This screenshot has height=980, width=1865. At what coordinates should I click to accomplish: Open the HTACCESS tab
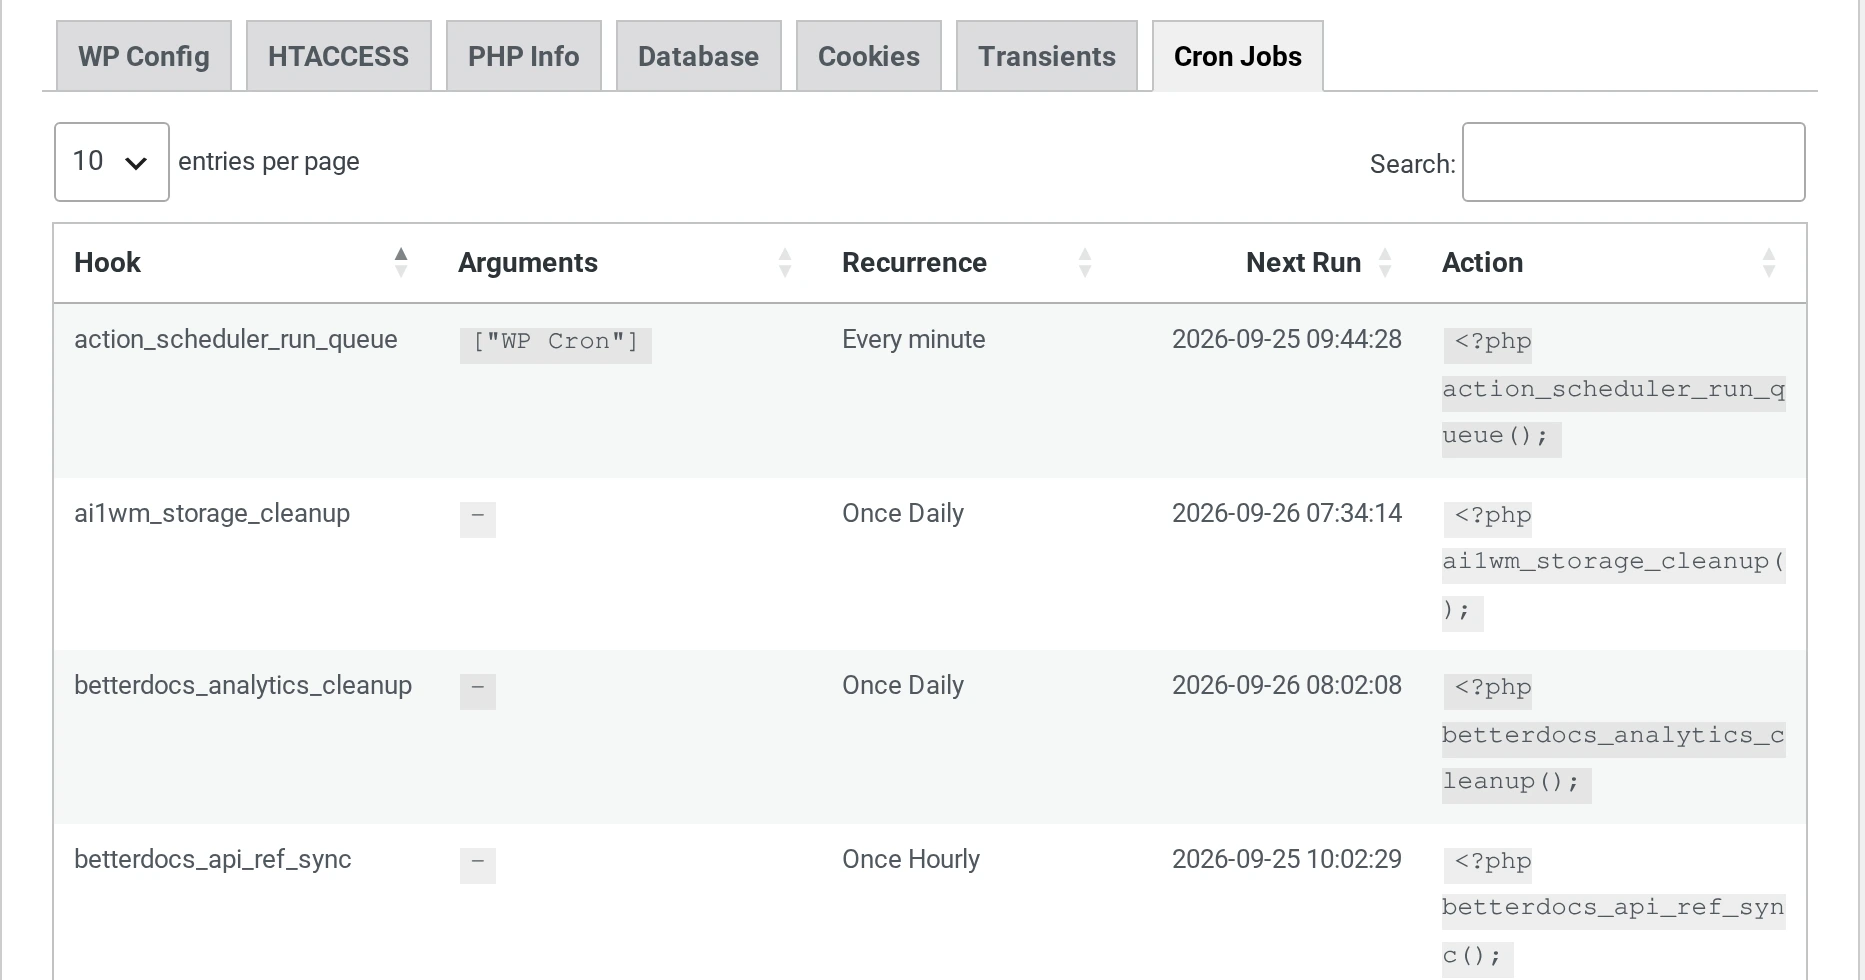338,56
